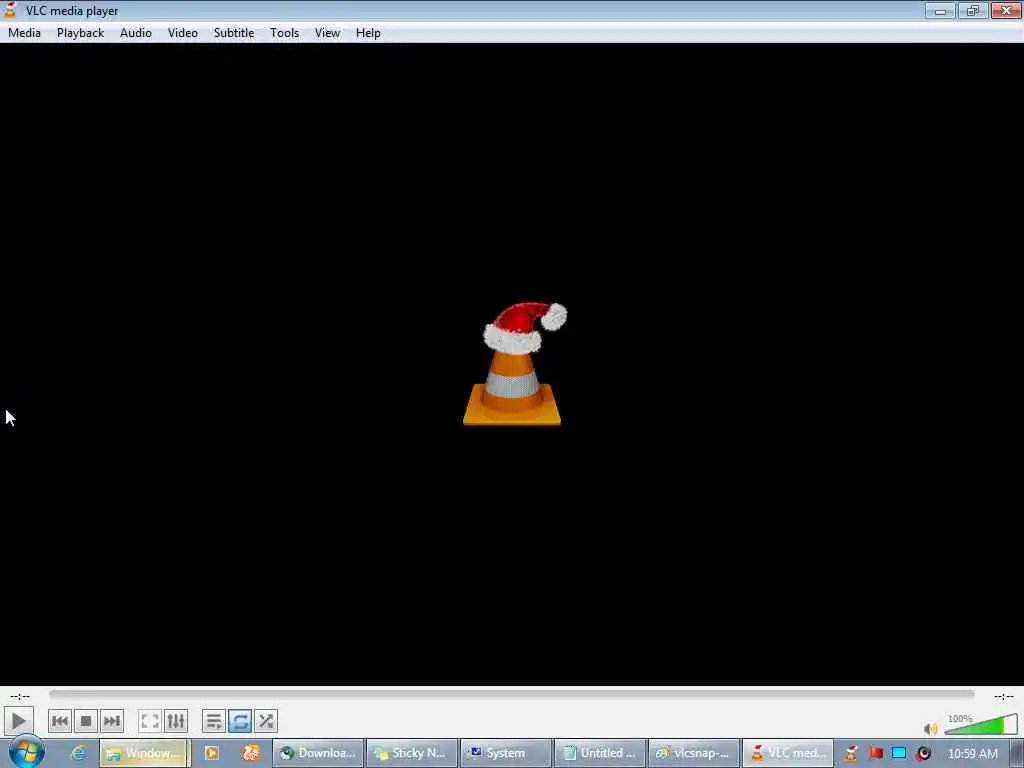
Task: Click the remaining time label at right
Action: click(x=1004, y=696)
